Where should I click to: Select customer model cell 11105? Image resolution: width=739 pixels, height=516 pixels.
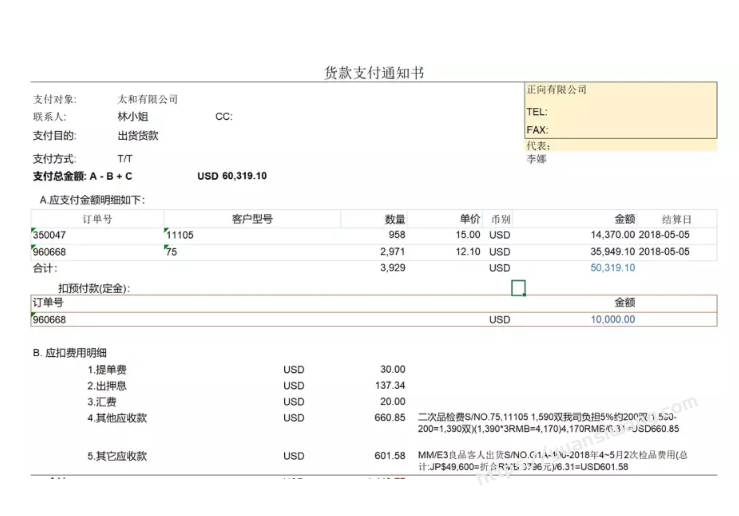(x=180, y=235)
